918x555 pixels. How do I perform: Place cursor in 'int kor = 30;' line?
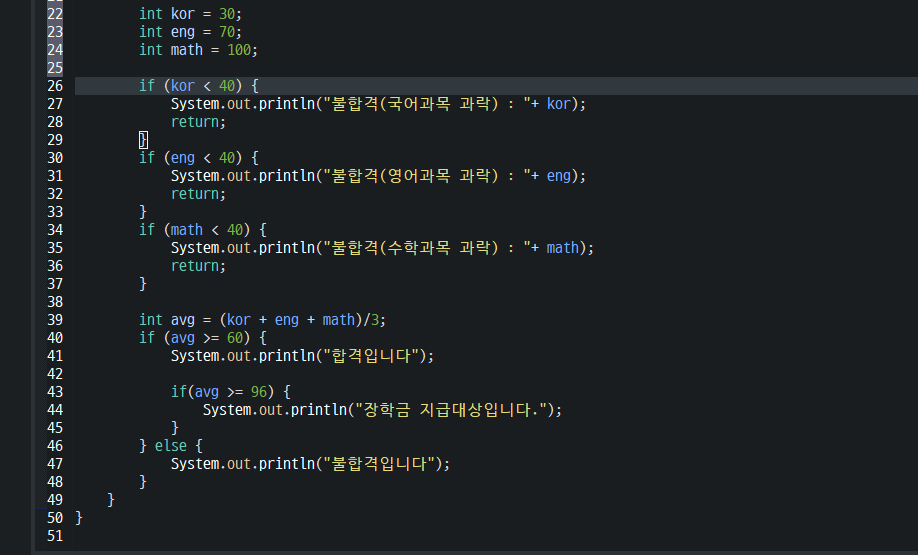[190, 14]
